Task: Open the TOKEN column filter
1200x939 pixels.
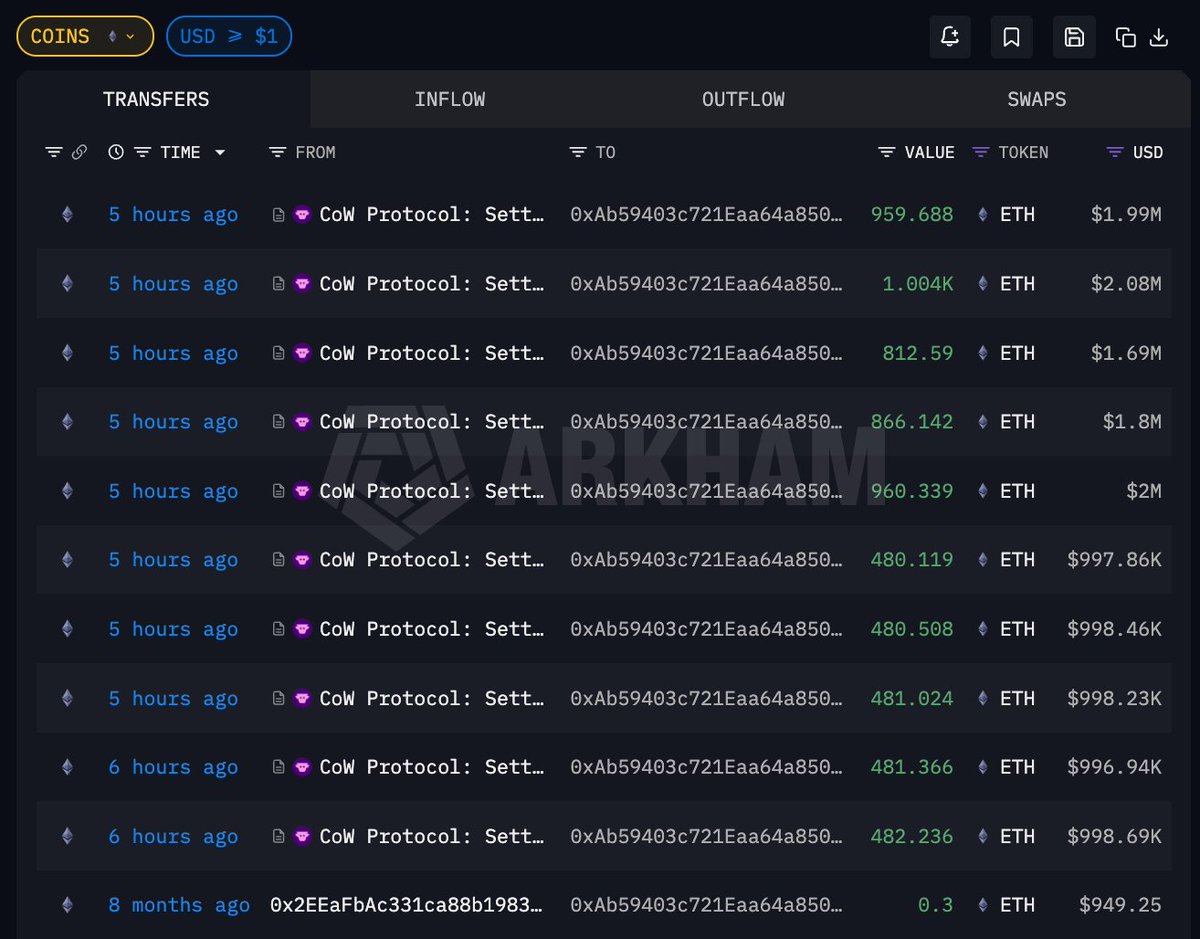Action: pos(981,152)
